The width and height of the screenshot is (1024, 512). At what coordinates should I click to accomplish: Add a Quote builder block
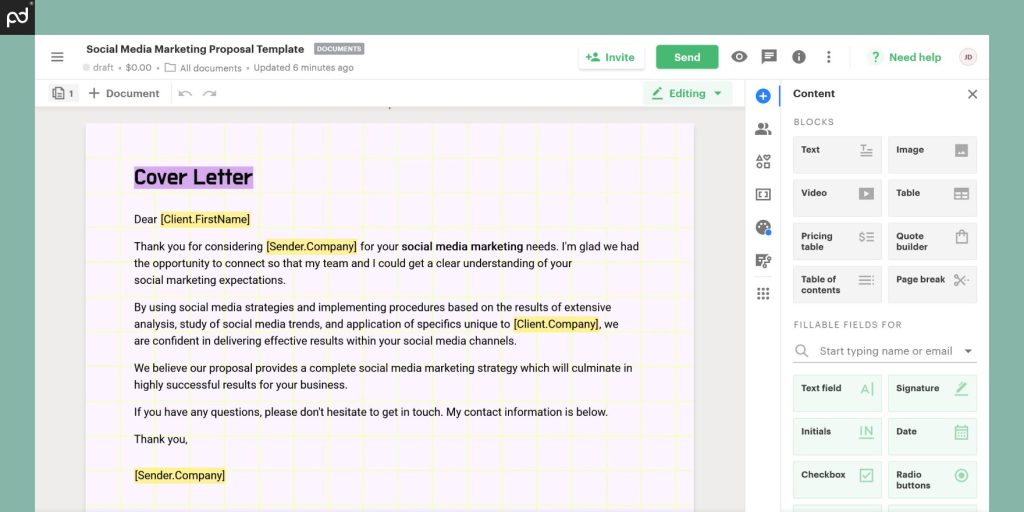pos(932,241)
